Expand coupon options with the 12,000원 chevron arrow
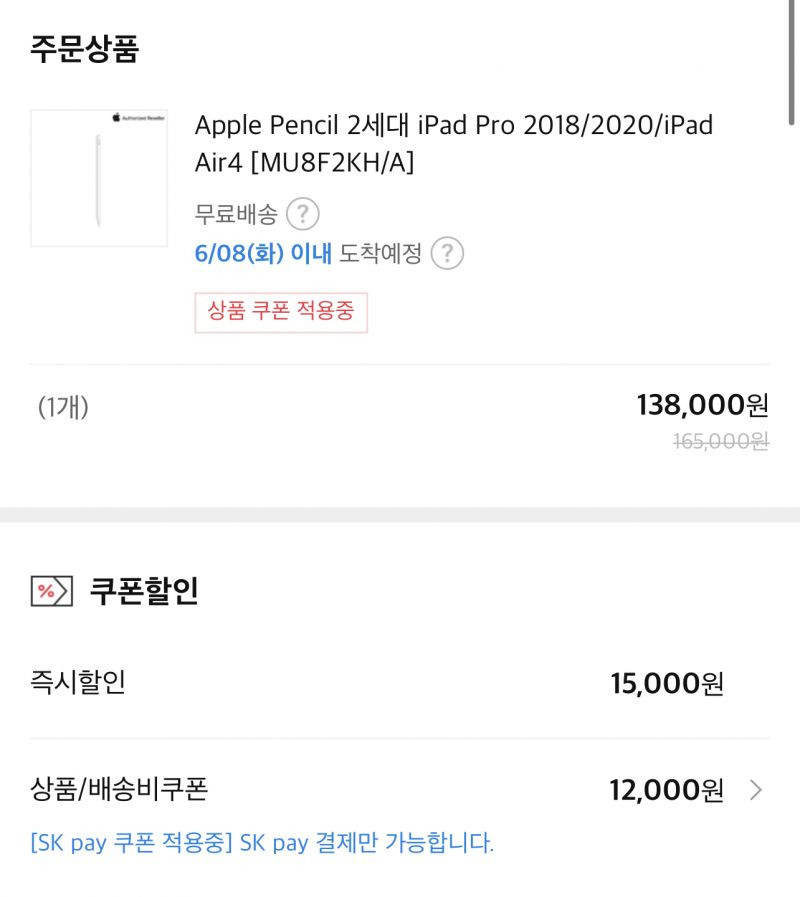Viewport: 800px width, 897px height. [756, 790]
